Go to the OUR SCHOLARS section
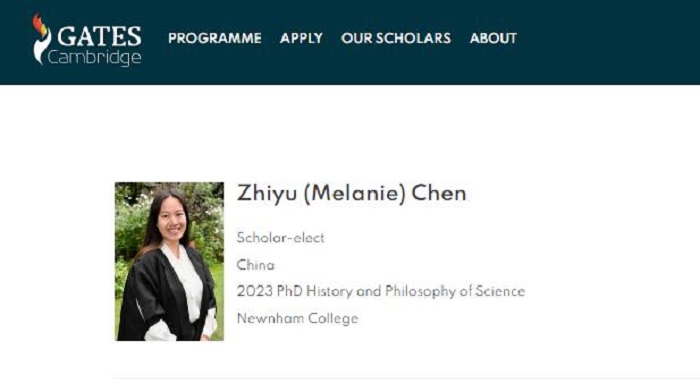The height and width of the screenshot is (384, 700). (396, 38)
